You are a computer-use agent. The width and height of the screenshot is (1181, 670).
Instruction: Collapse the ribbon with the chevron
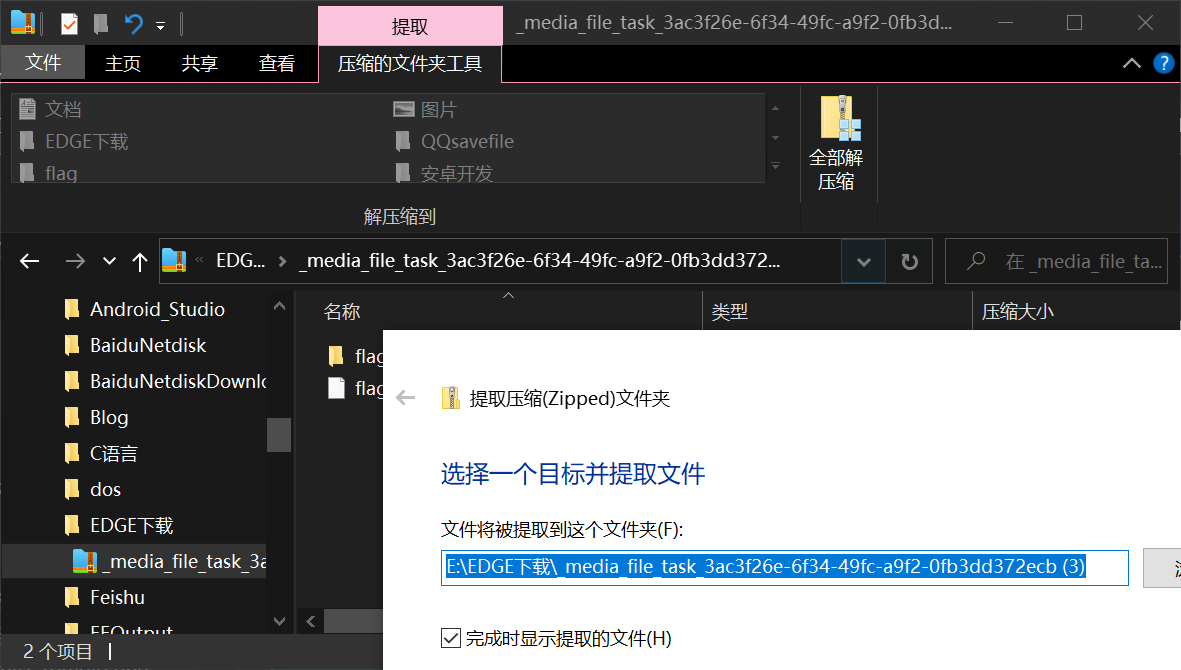(x=1131, y=63)
